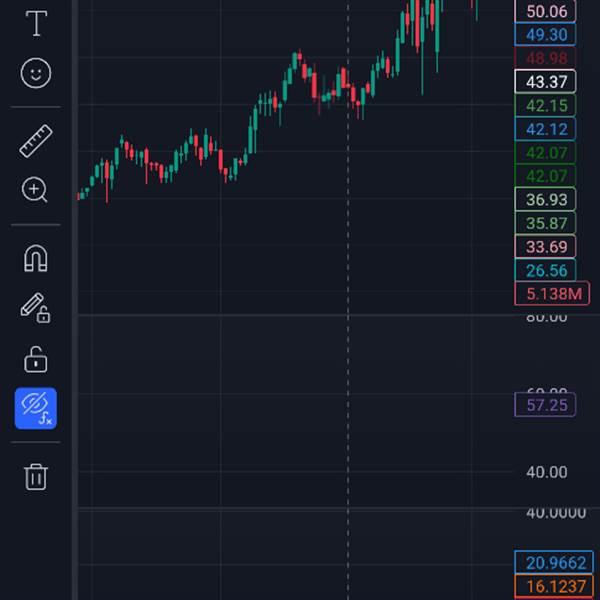Screen dimensions: 600x600
Task: Activate the Zoom In tool
Action: point(35,190)
